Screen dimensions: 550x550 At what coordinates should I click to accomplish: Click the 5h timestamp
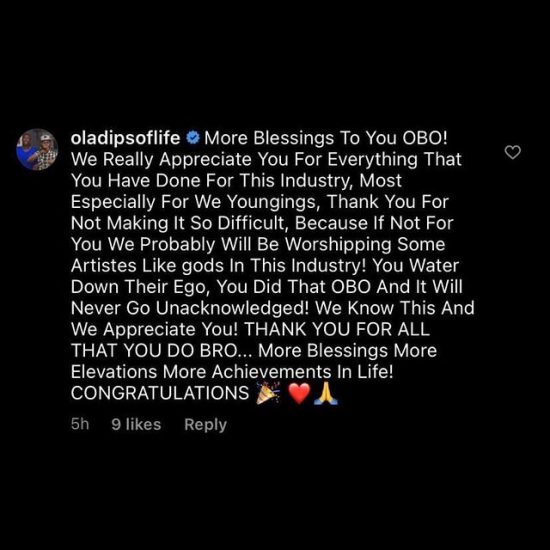[x=80, y=424]
